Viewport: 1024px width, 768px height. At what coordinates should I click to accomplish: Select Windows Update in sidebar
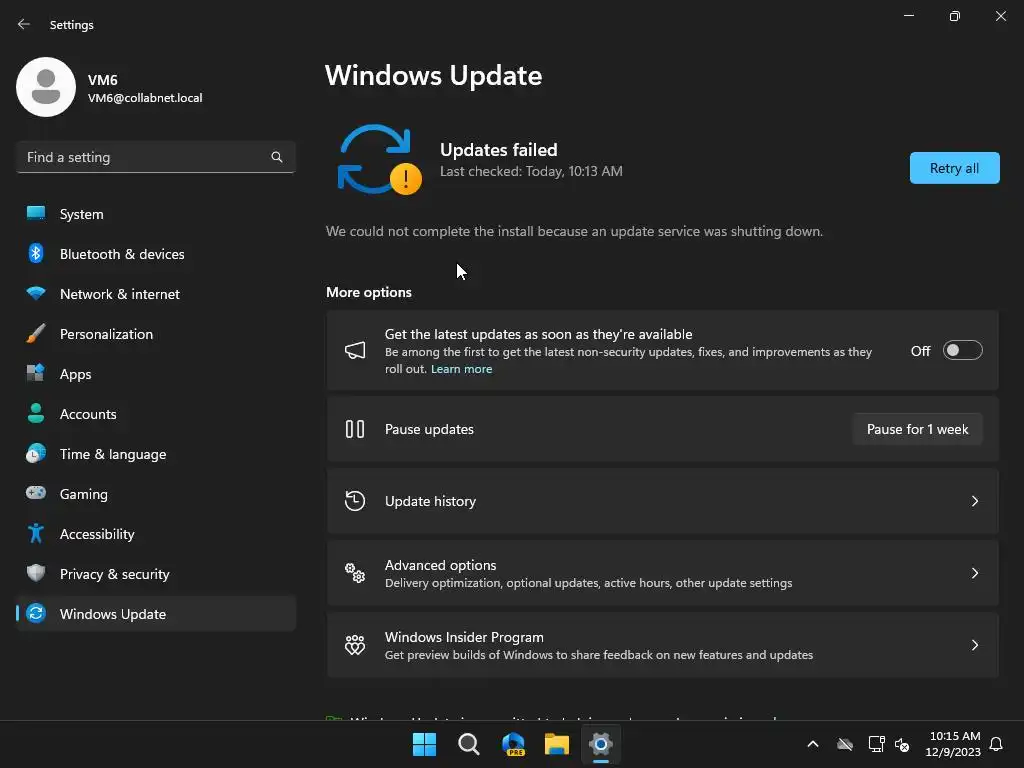[156, 613]
